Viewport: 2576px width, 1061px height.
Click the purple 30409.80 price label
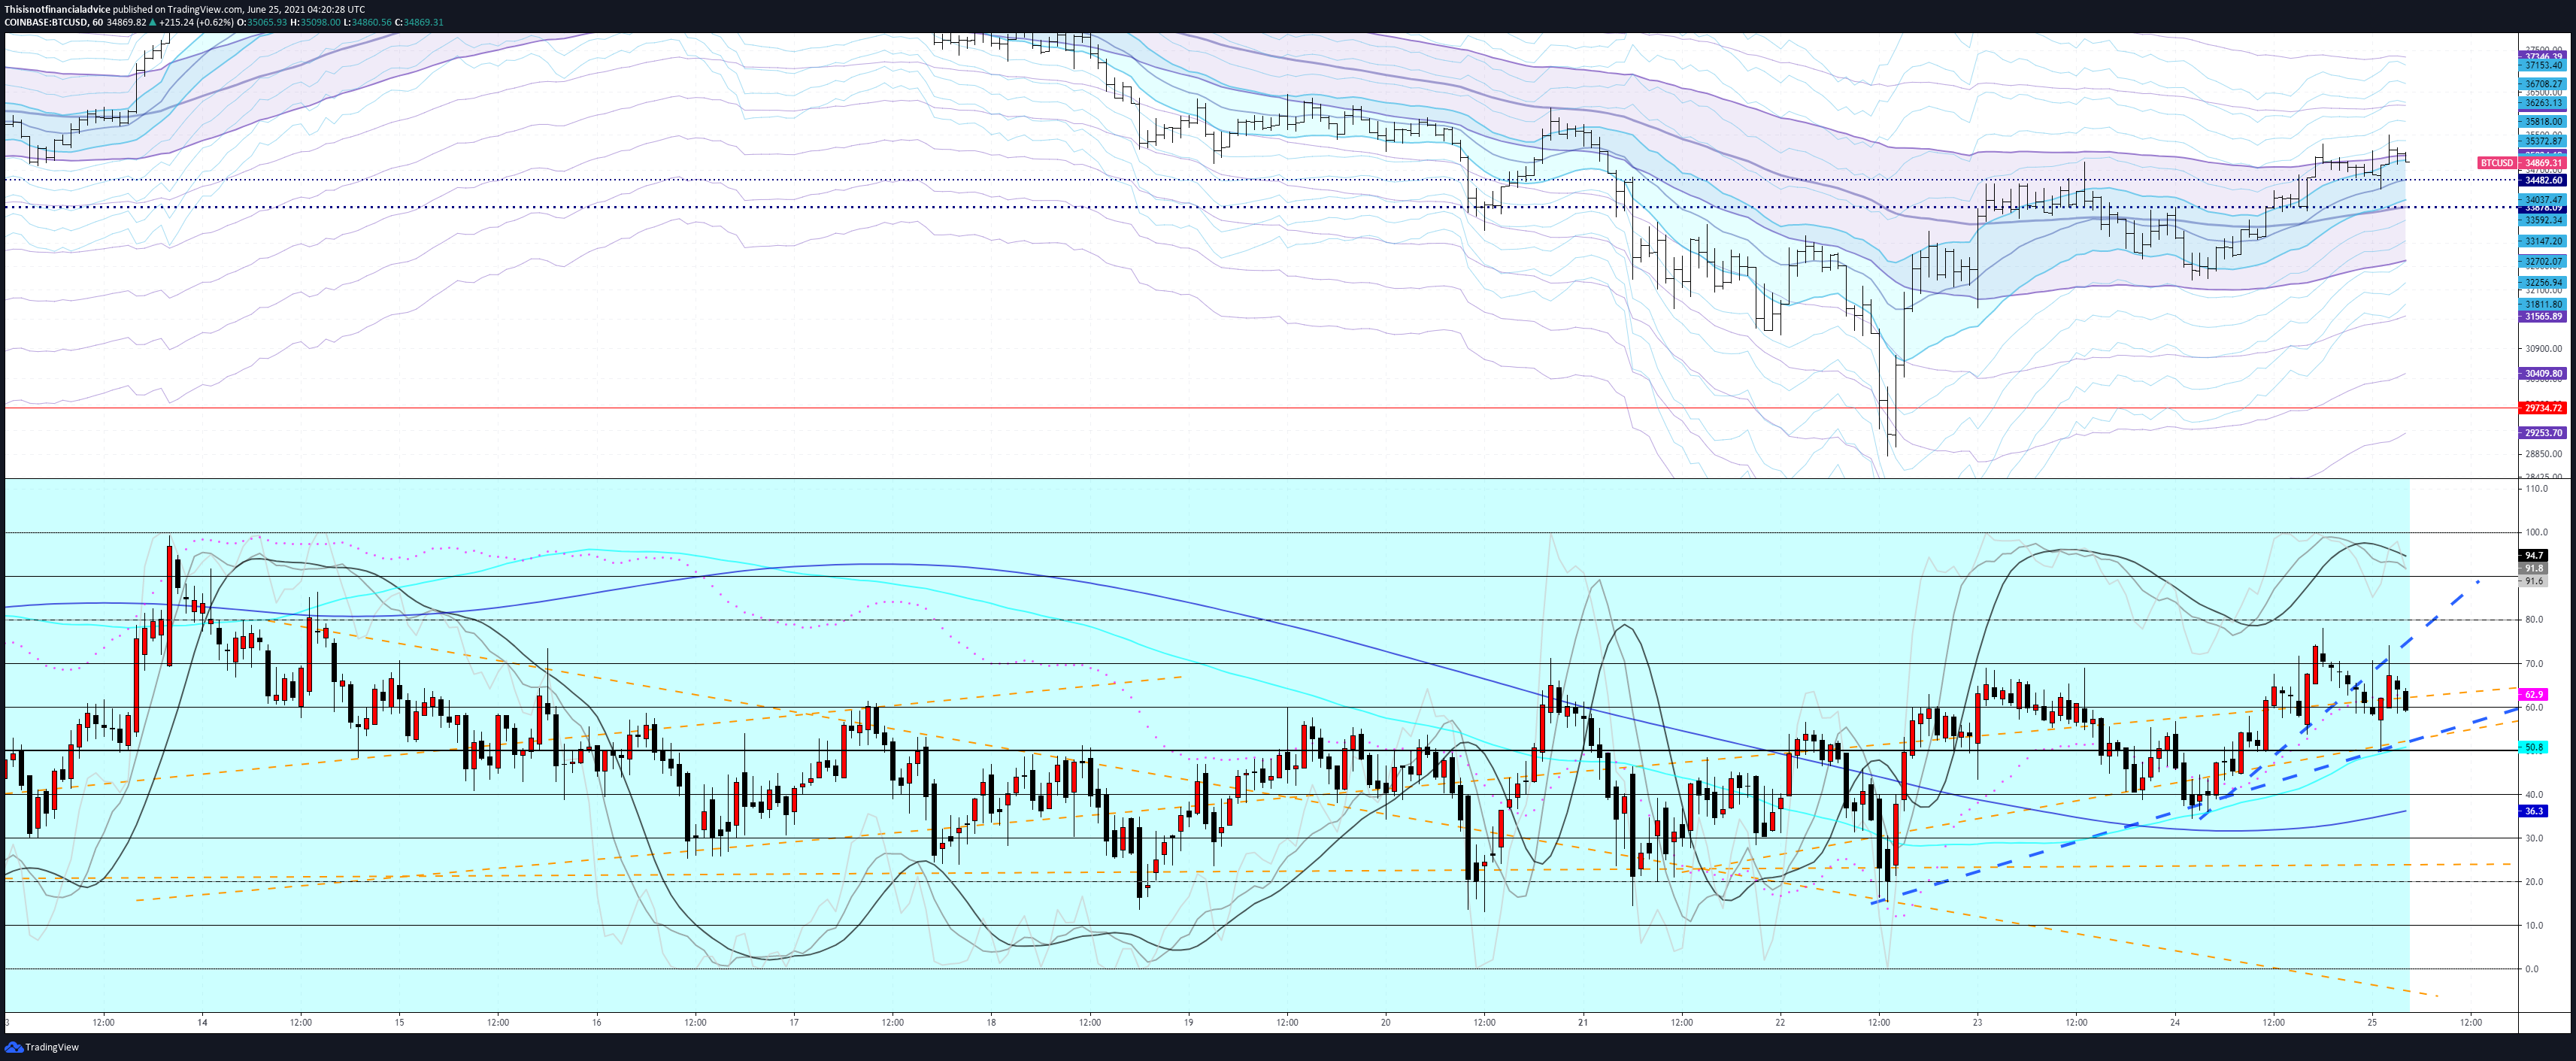(x=2543, y=374)
